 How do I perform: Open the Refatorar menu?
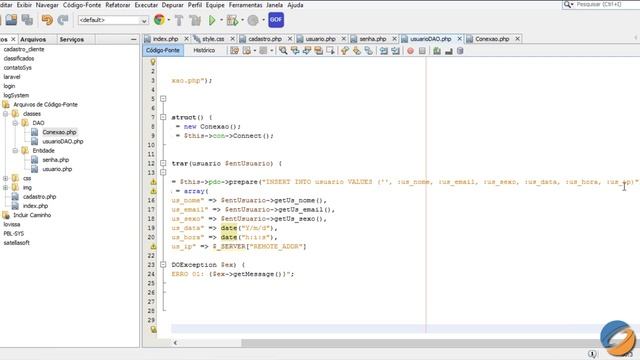coord(118,5)
